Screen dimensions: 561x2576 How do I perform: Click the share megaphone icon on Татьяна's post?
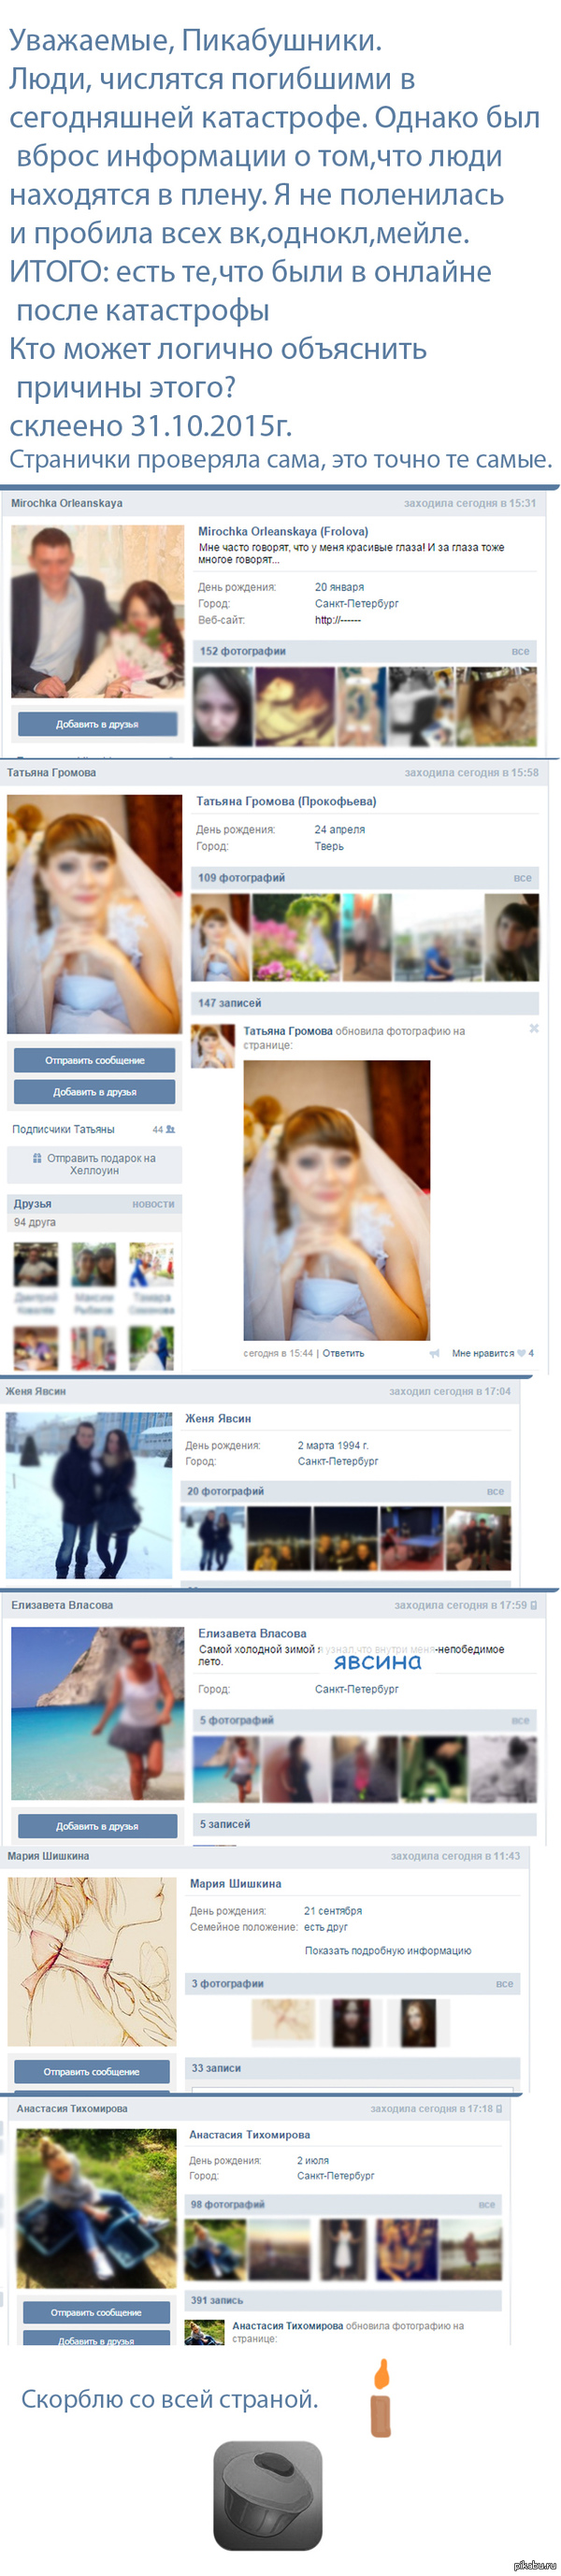point(434,1353)
